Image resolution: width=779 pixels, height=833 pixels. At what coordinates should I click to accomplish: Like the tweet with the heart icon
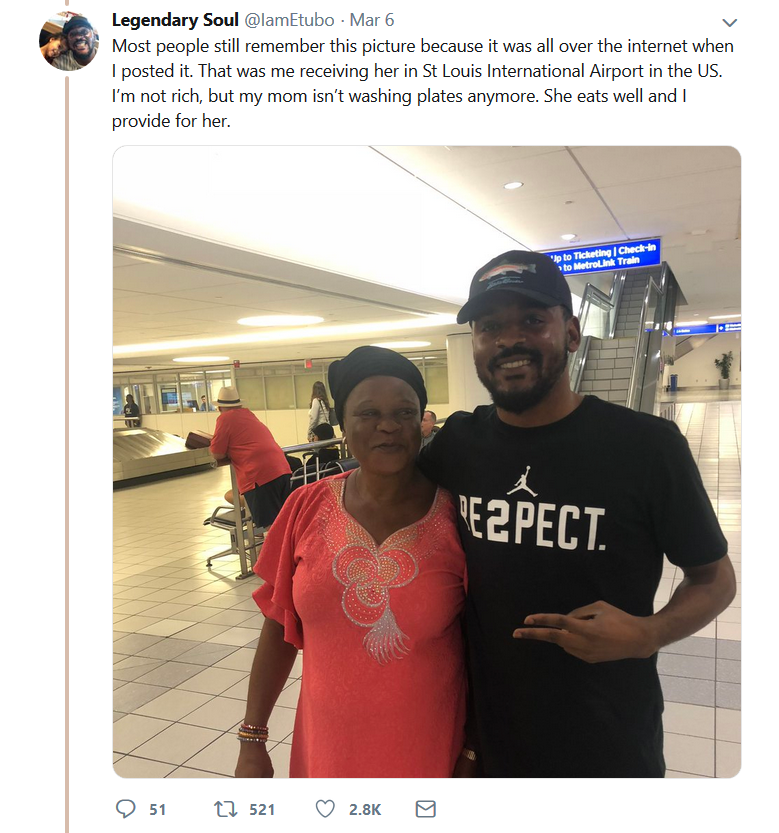[x=325, y=809]
